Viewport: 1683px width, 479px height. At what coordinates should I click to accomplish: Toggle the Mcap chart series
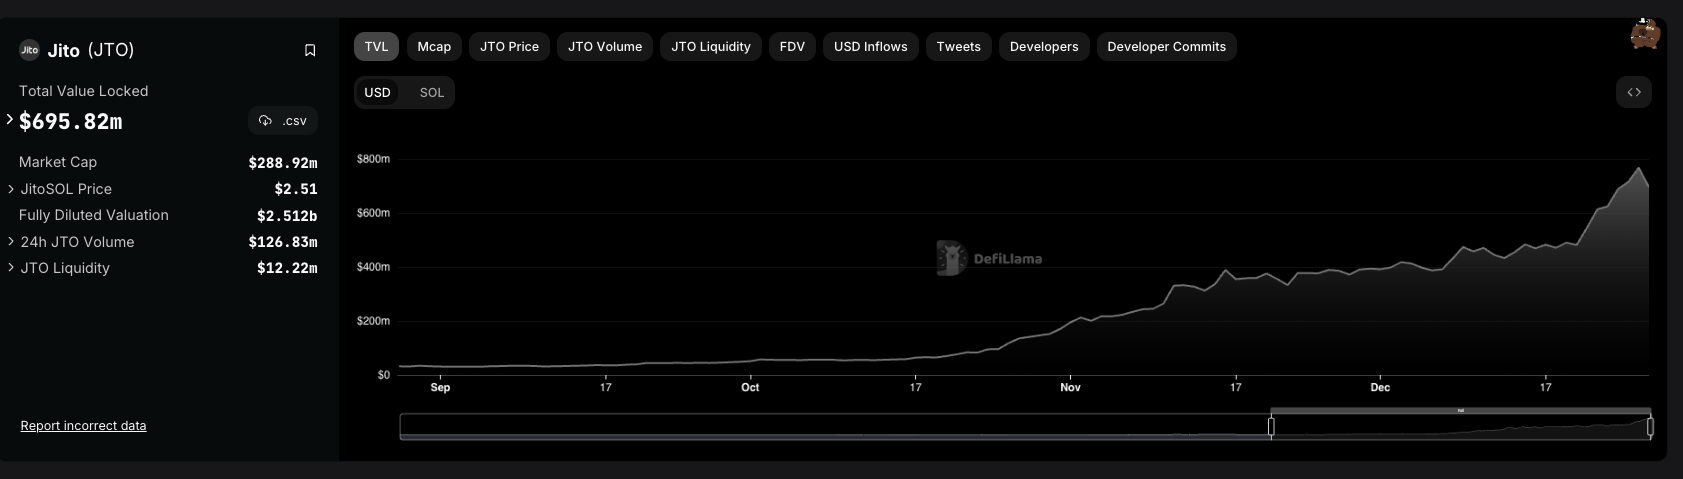tap(434, 46)
